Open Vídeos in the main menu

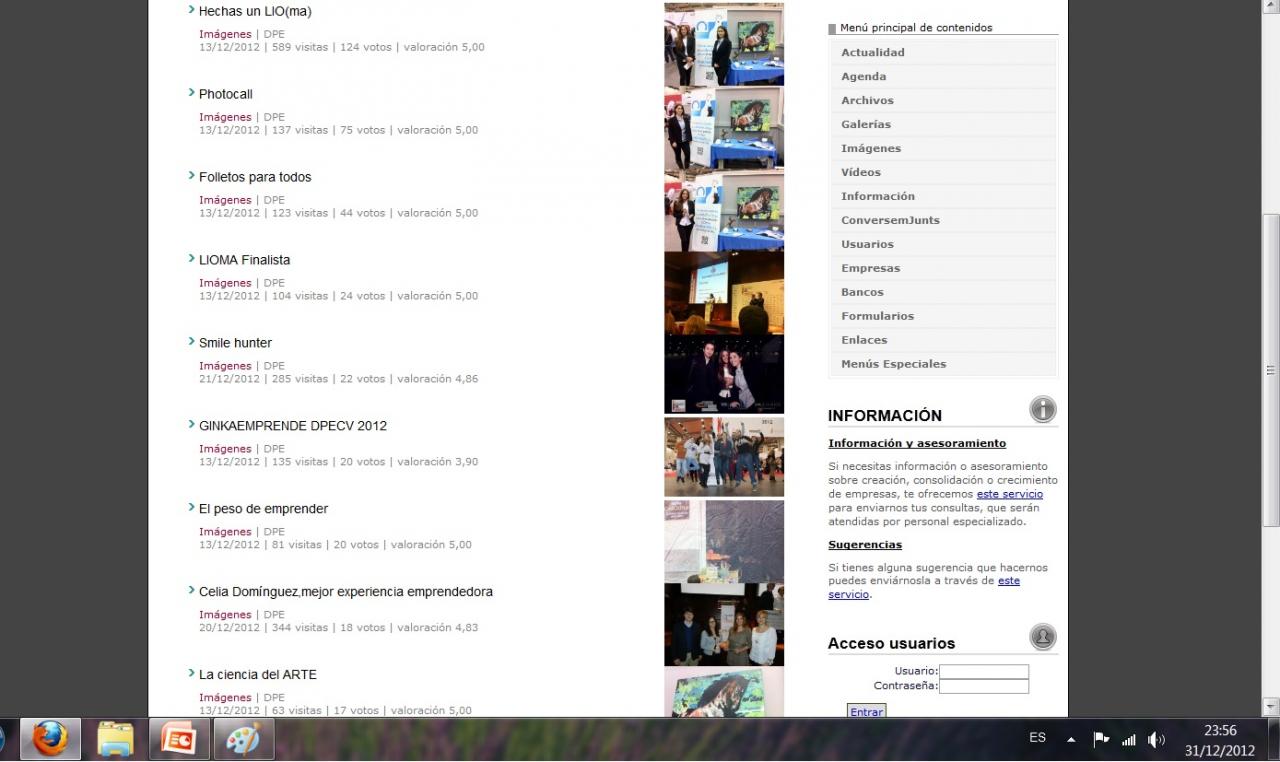(943, 172)
